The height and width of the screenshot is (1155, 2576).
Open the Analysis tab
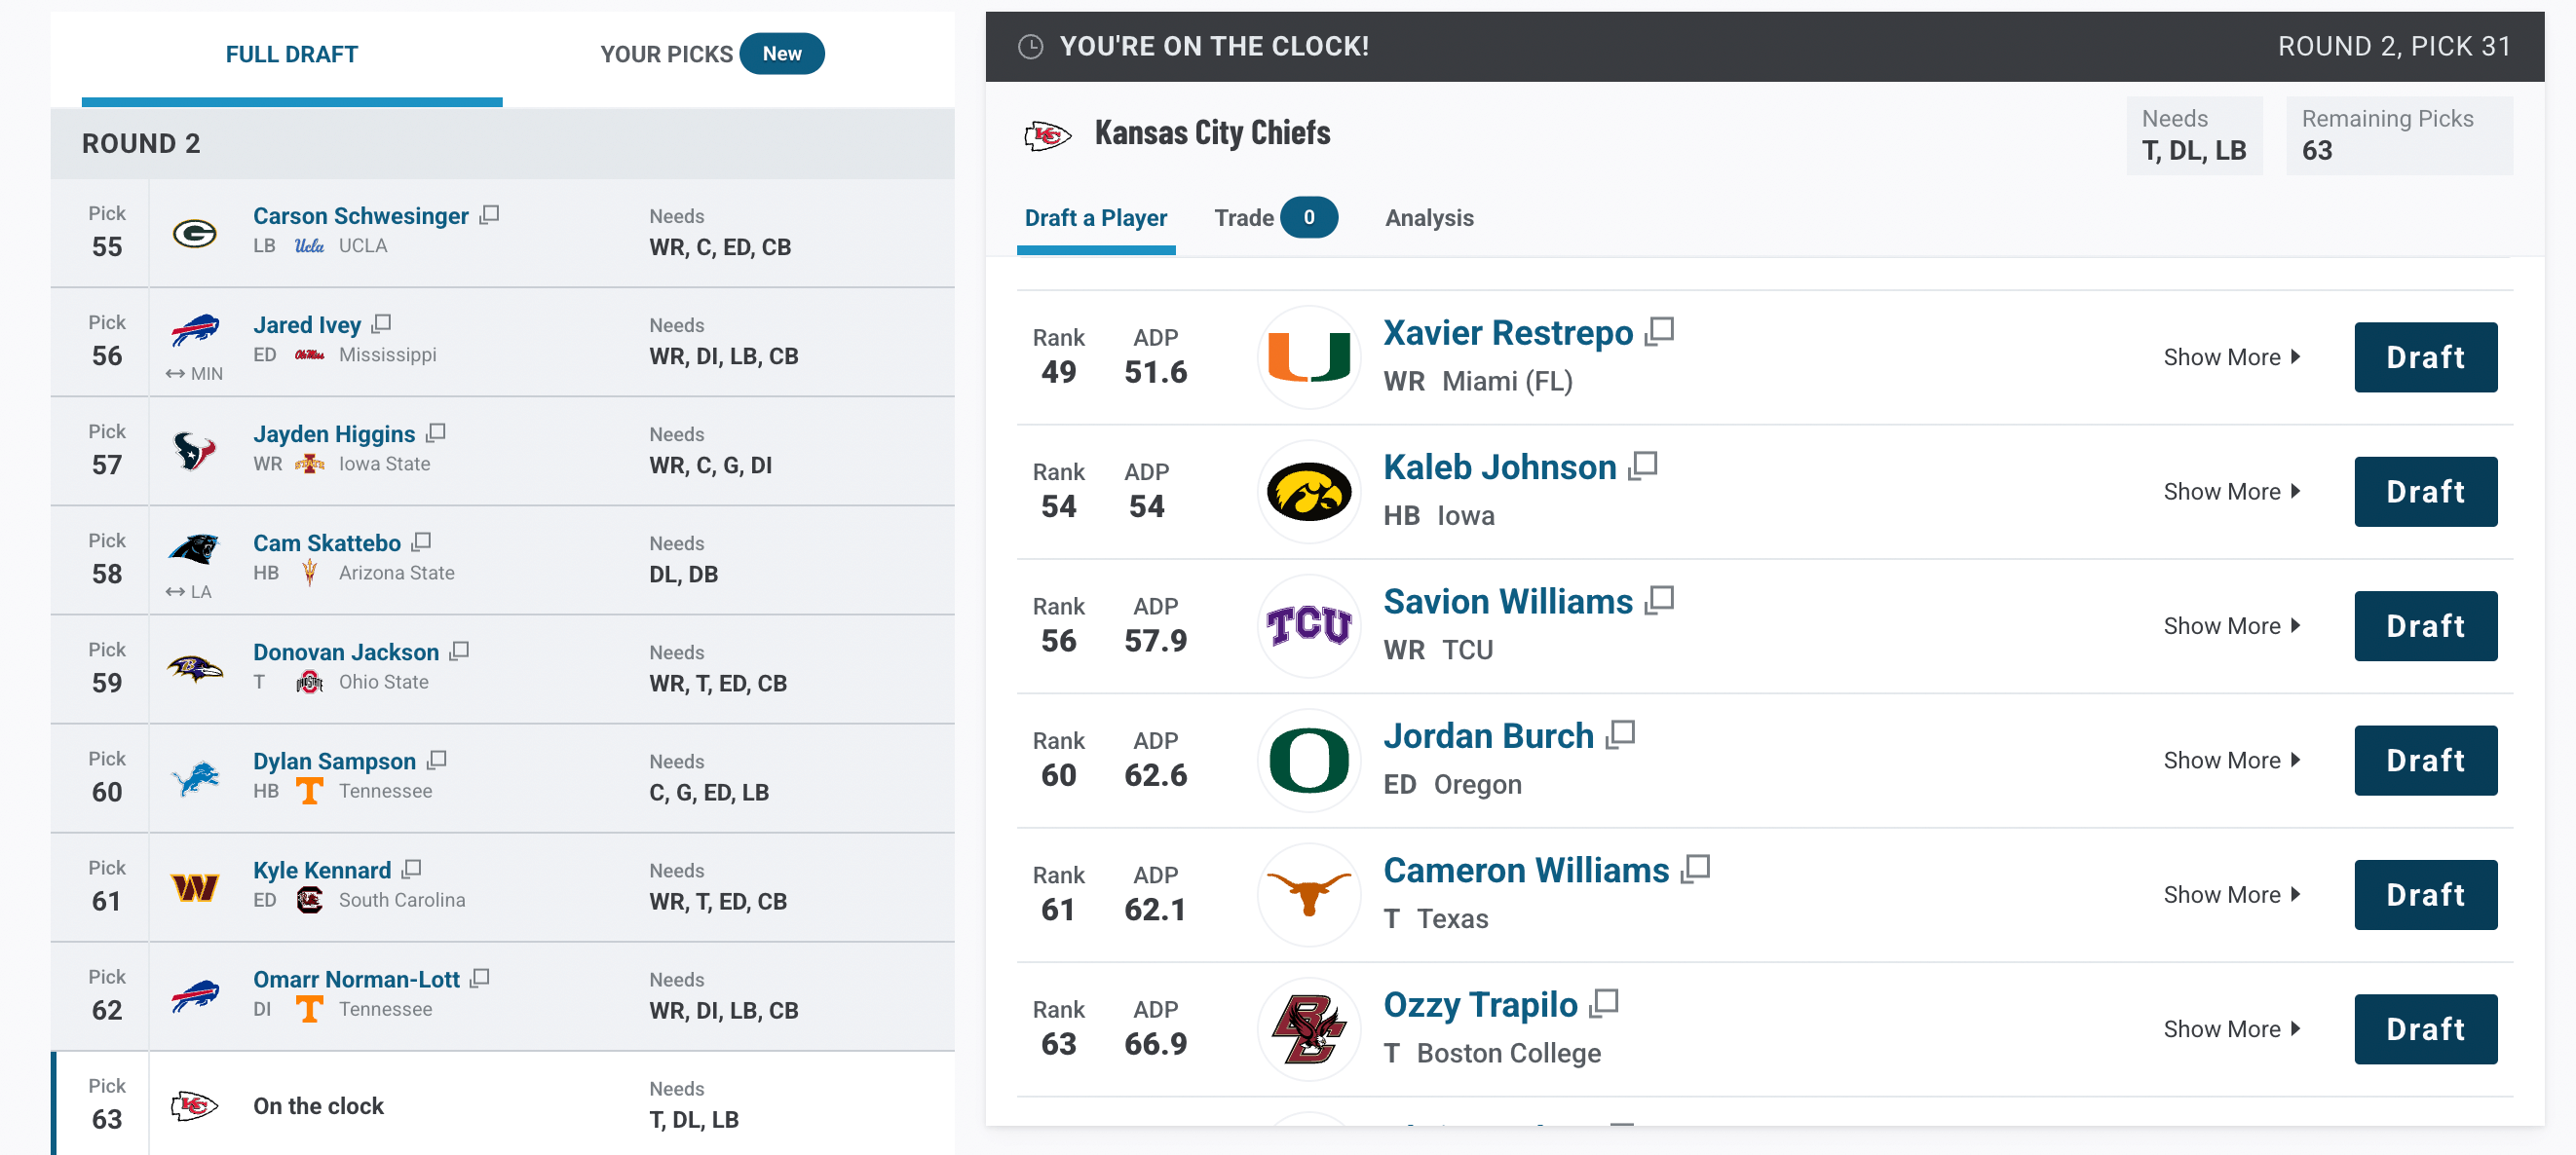(x=1429, y=218)
